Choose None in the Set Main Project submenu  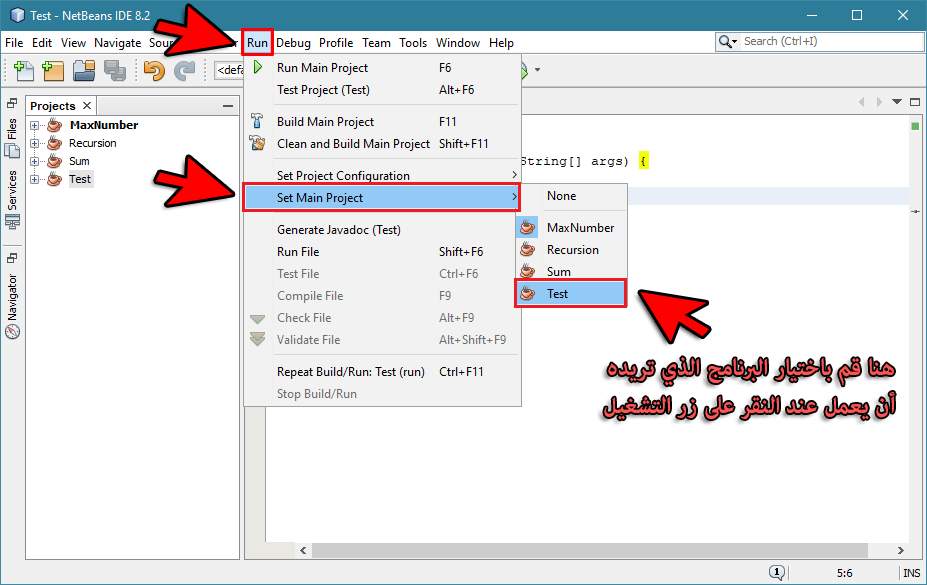tap(571, 196)
